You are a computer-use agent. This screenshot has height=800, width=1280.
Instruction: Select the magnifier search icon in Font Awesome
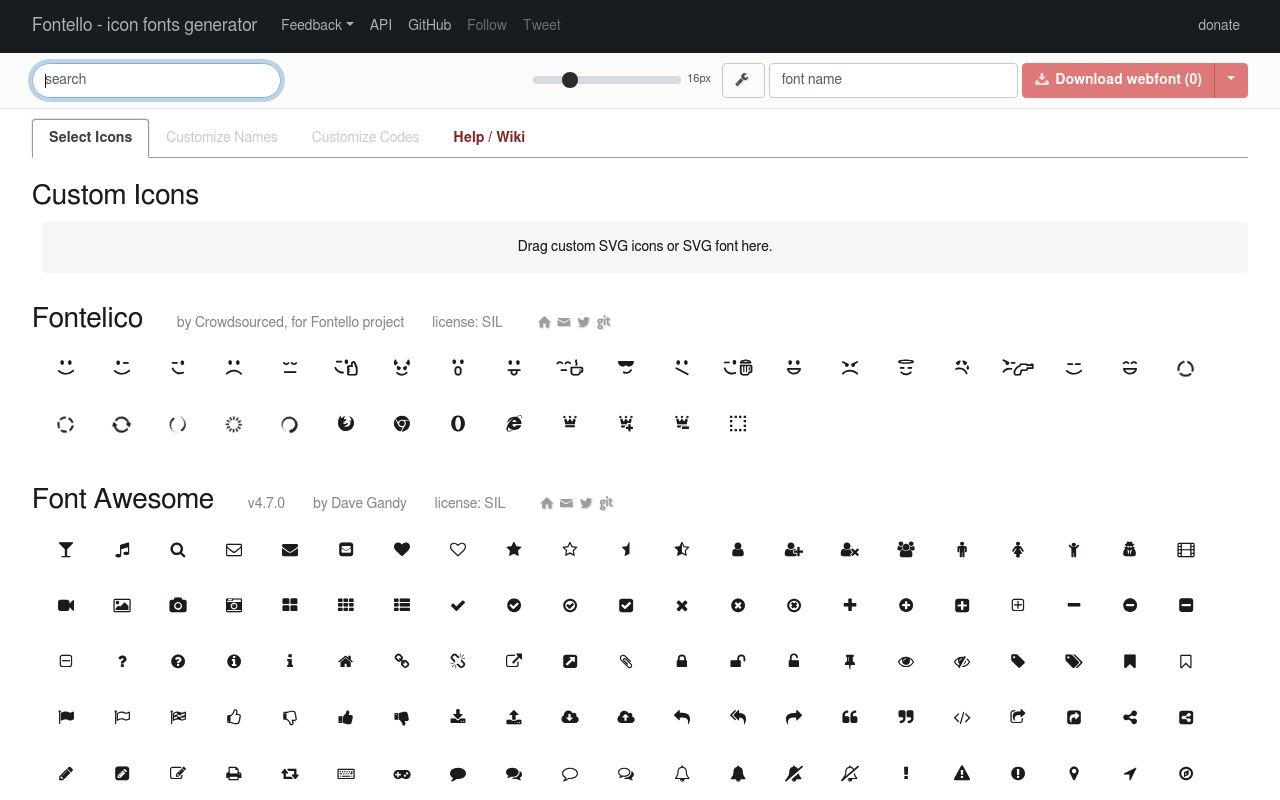click(177, 549)
